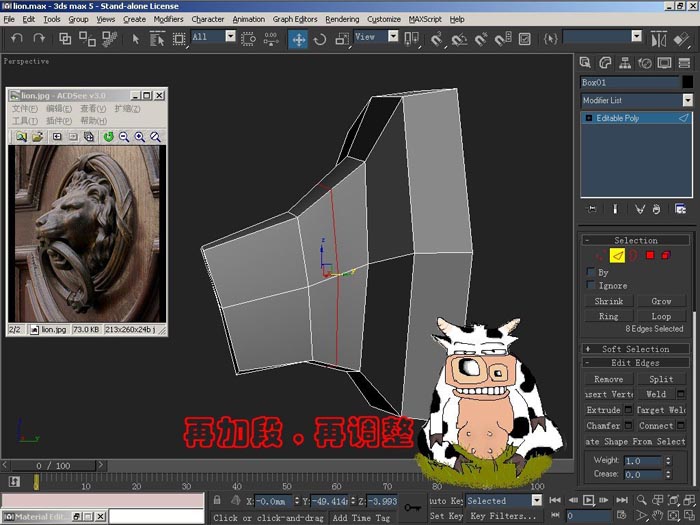The image size is (700, 525).
Task: Toggle the Ignore Backfacing checkbox
Action: pyautogui.click(x=591, y=285)
